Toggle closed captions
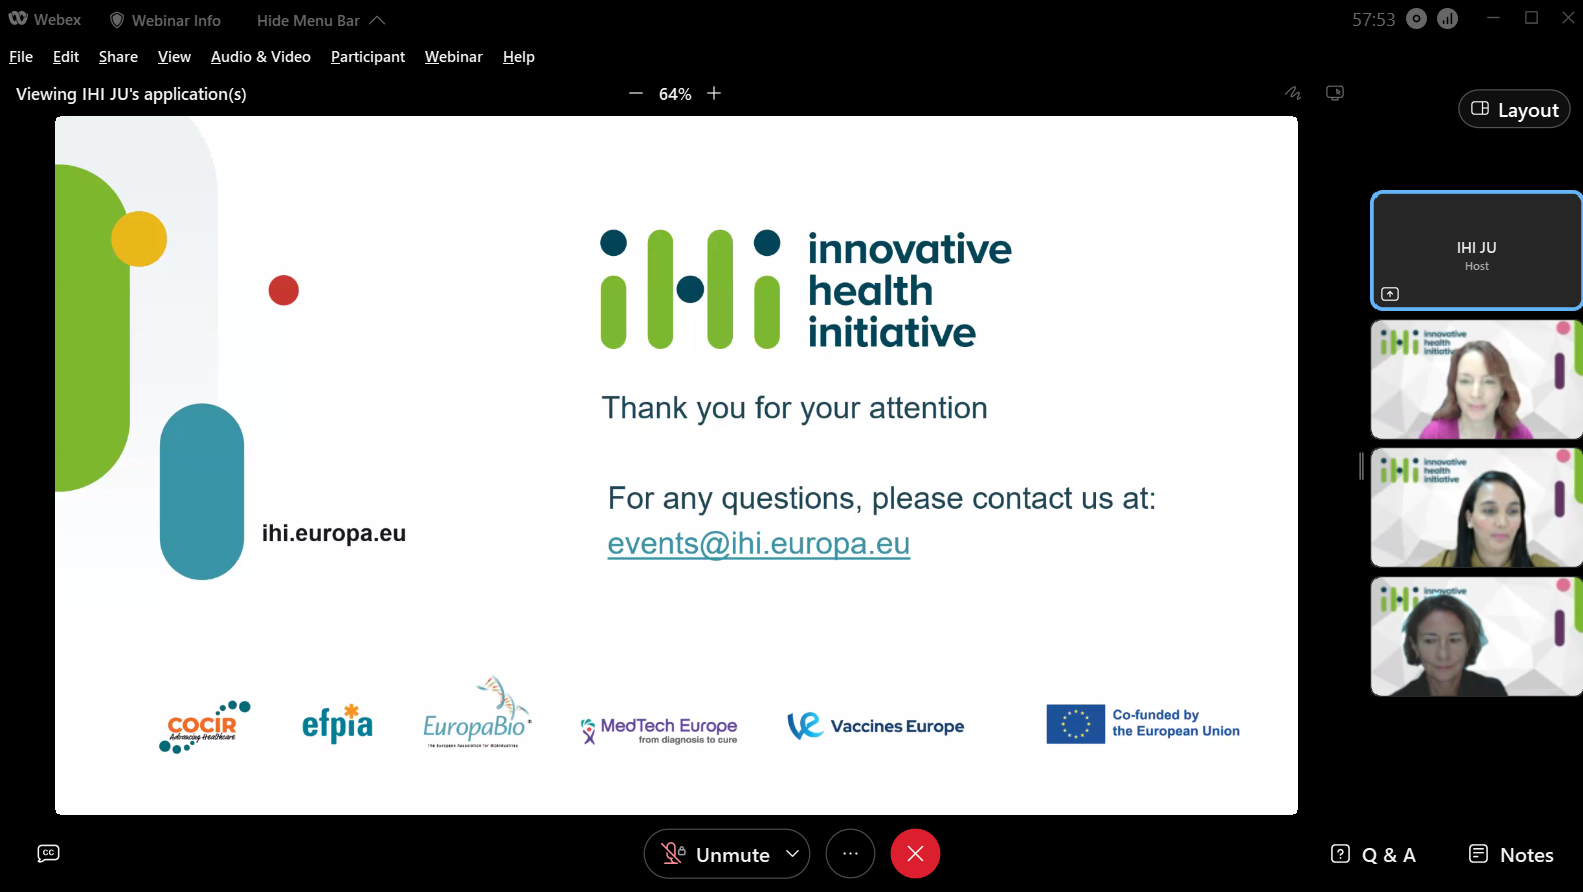1583x892 pixels. [x=48, y=853]
